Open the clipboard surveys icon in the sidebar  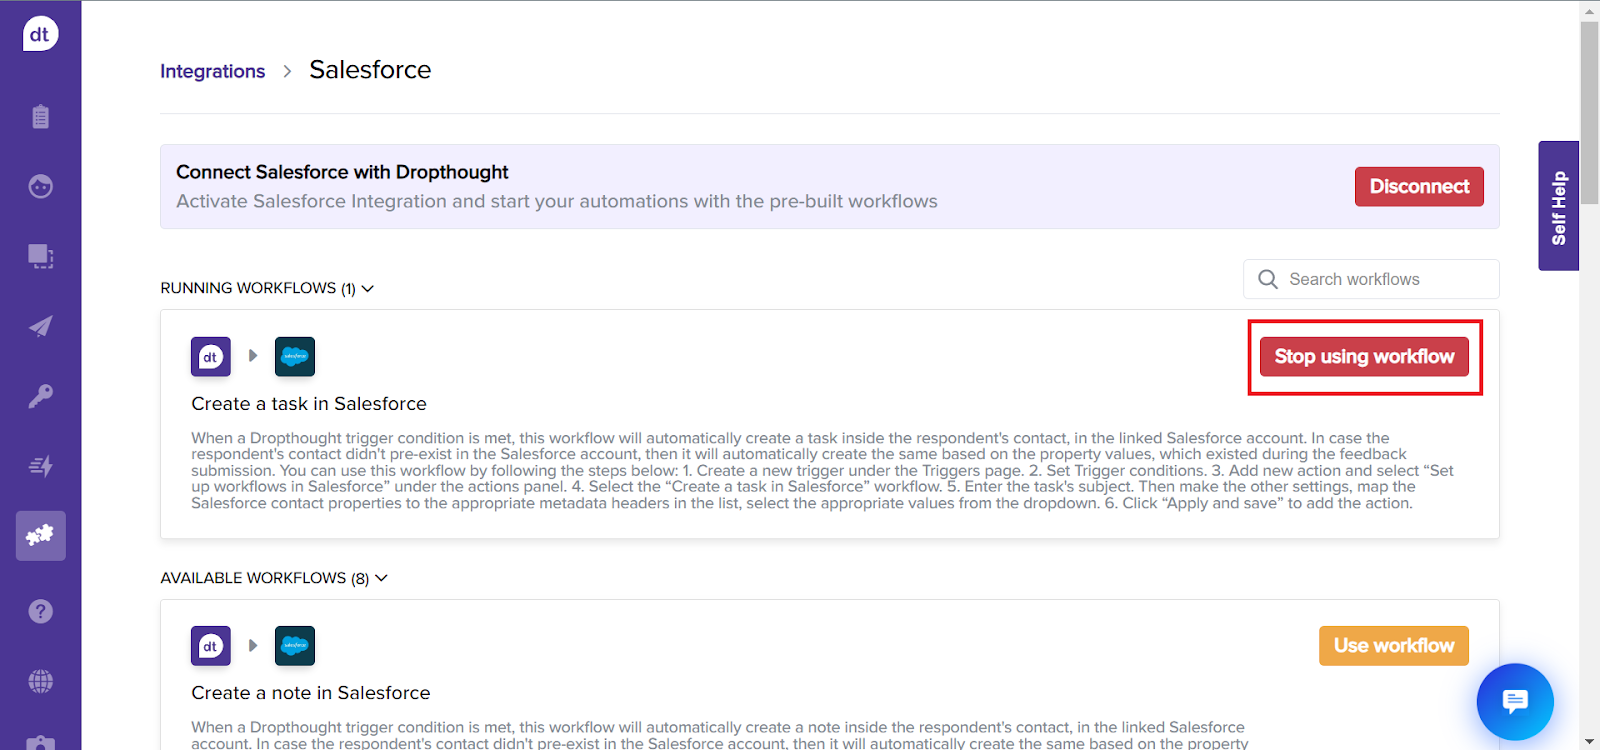(40, 117)
